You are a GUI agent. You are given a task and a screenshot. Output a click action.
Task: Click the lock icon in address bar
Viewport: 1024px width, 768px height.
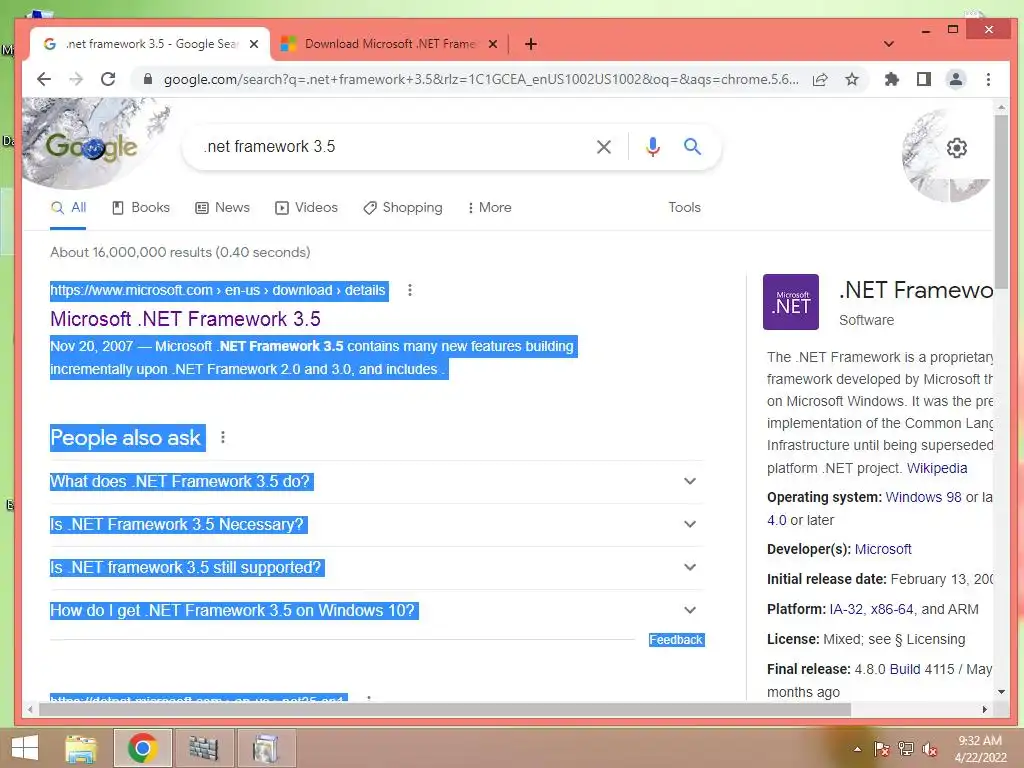click(x=148, y=79)
